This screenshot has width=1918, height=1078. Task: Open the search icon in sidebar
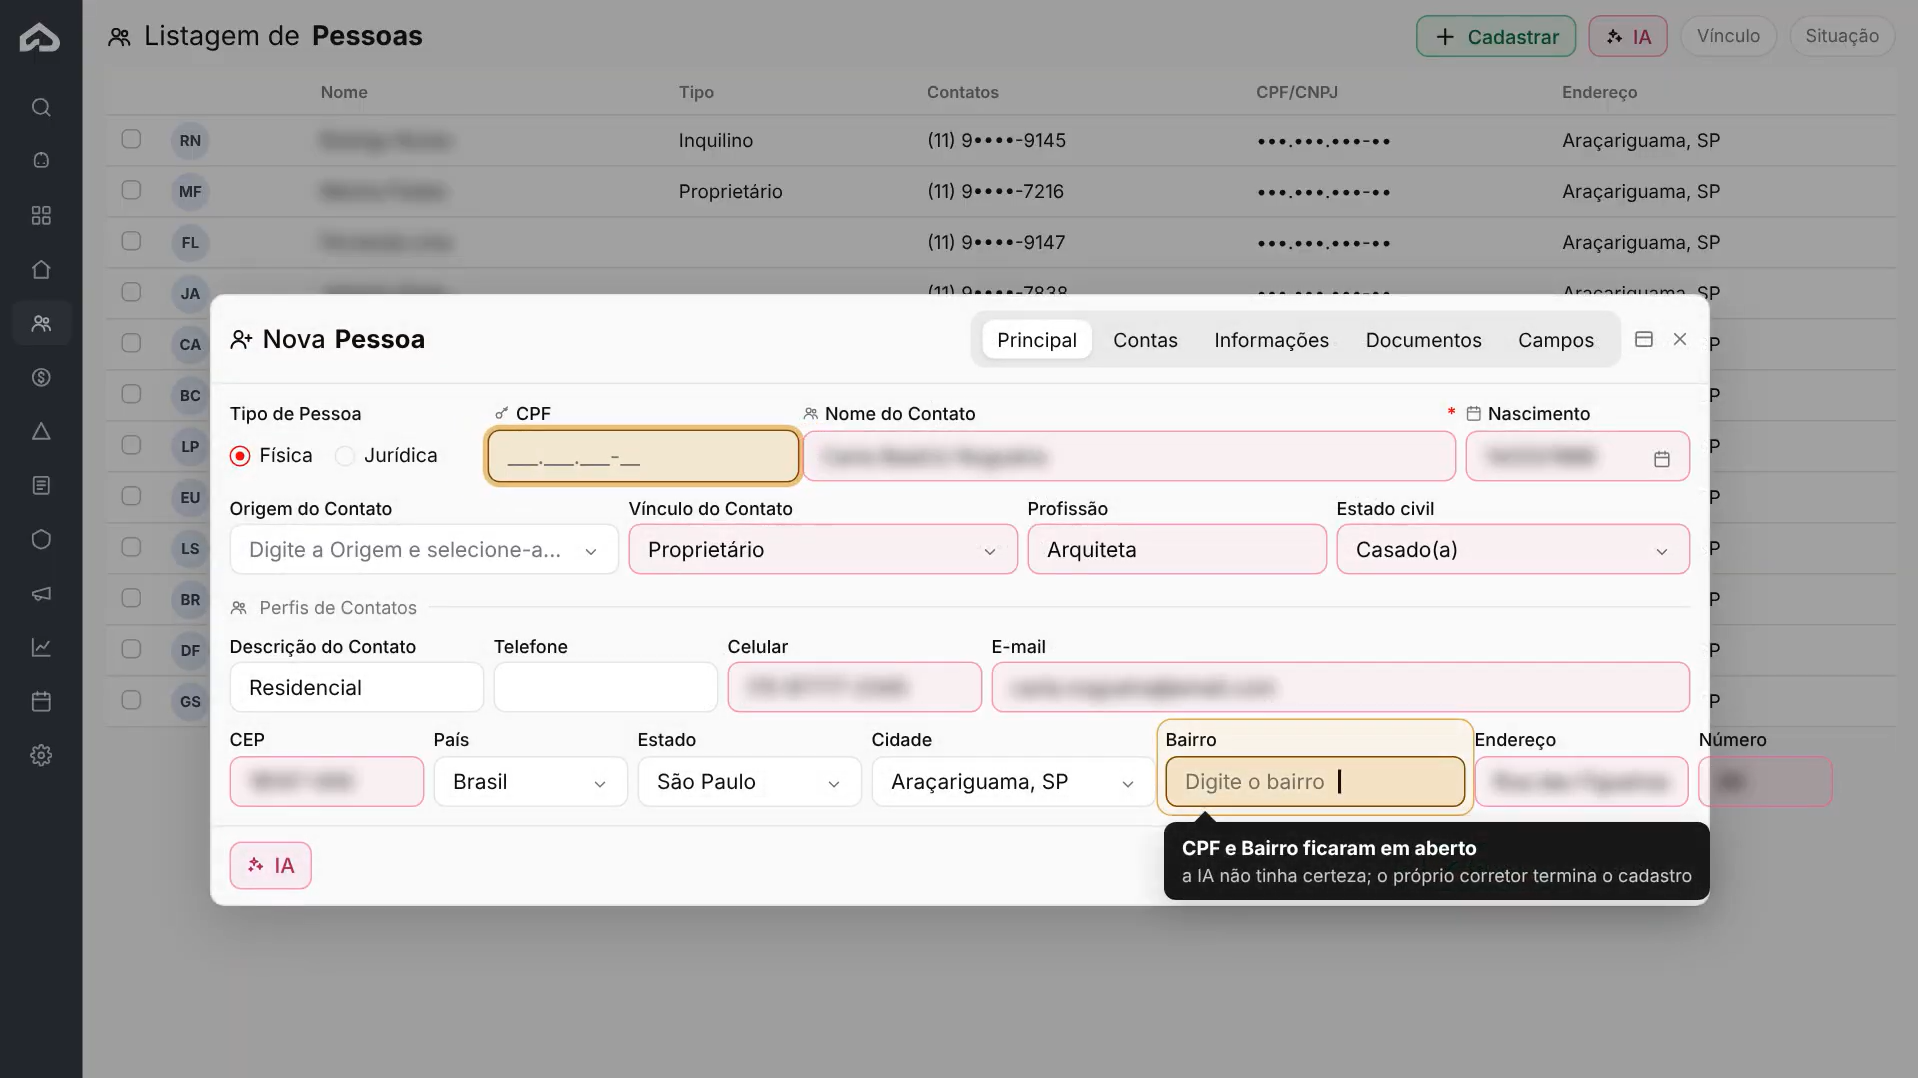pyautogui.click(x=41, y=107)
